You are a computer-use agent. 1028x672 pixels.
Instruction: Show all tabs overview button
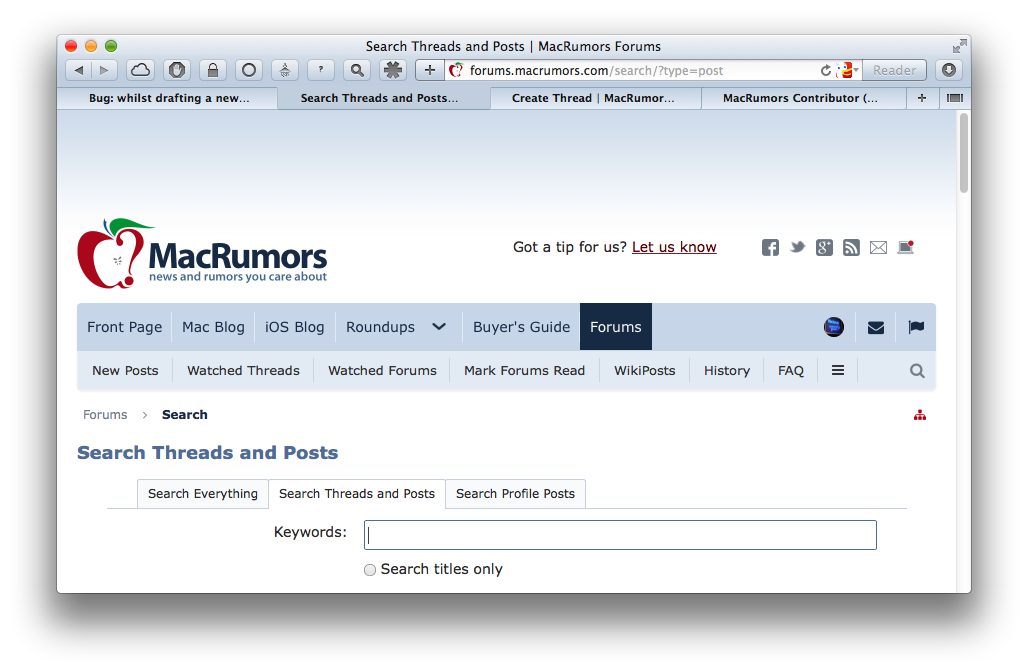pyautogui.click(x=955, y=98)
